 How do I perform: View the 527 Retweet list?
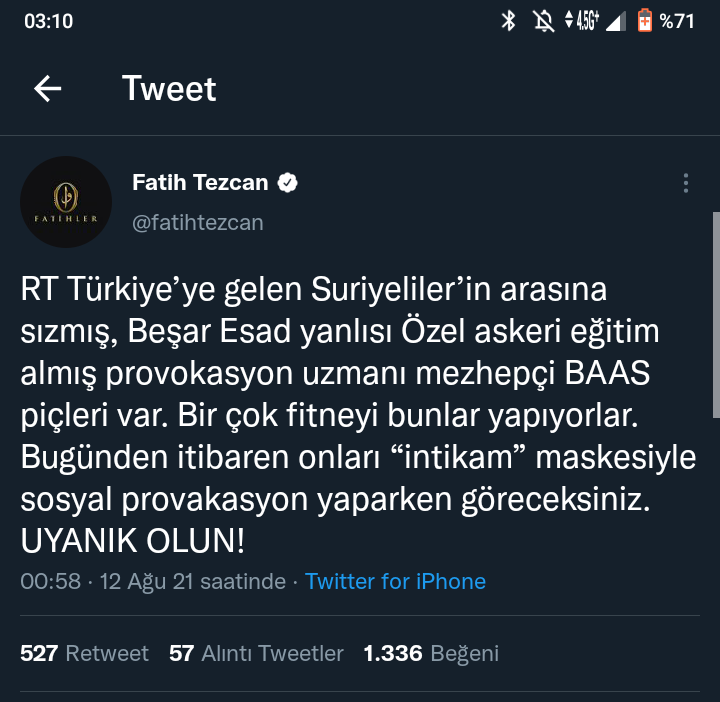point(84,654)
